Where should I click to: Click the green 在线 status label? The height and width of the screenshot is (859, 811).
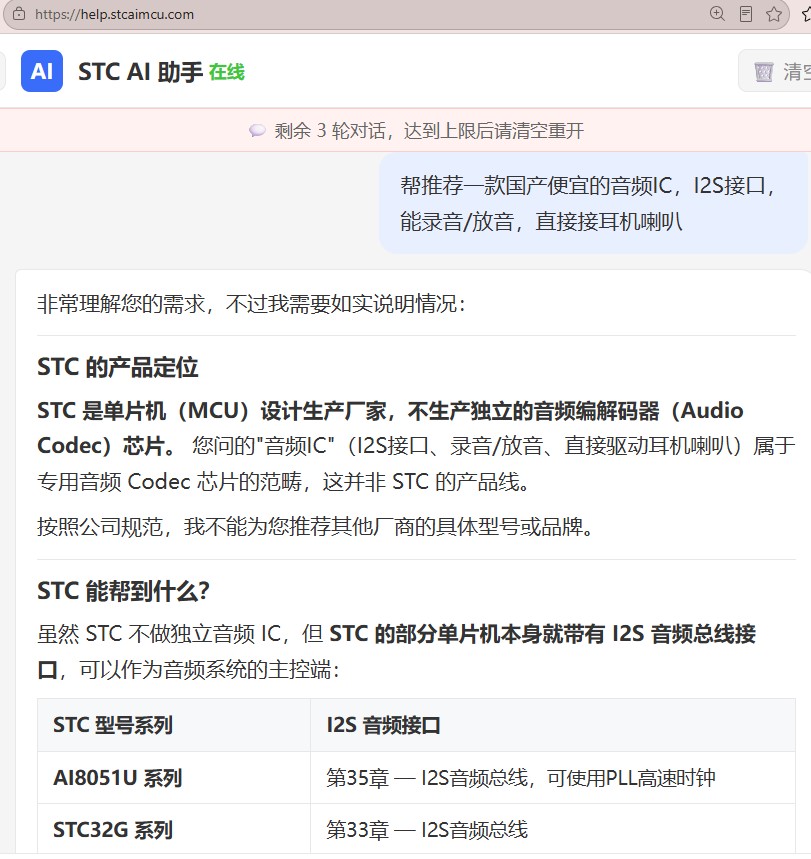tap(227, 72)
